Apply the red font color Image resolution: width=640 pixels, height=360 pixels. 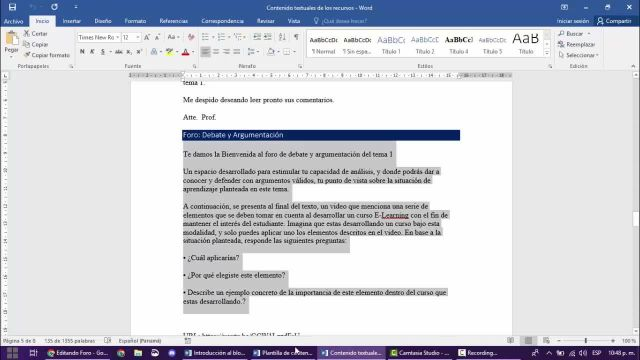(x=185, y=52)
